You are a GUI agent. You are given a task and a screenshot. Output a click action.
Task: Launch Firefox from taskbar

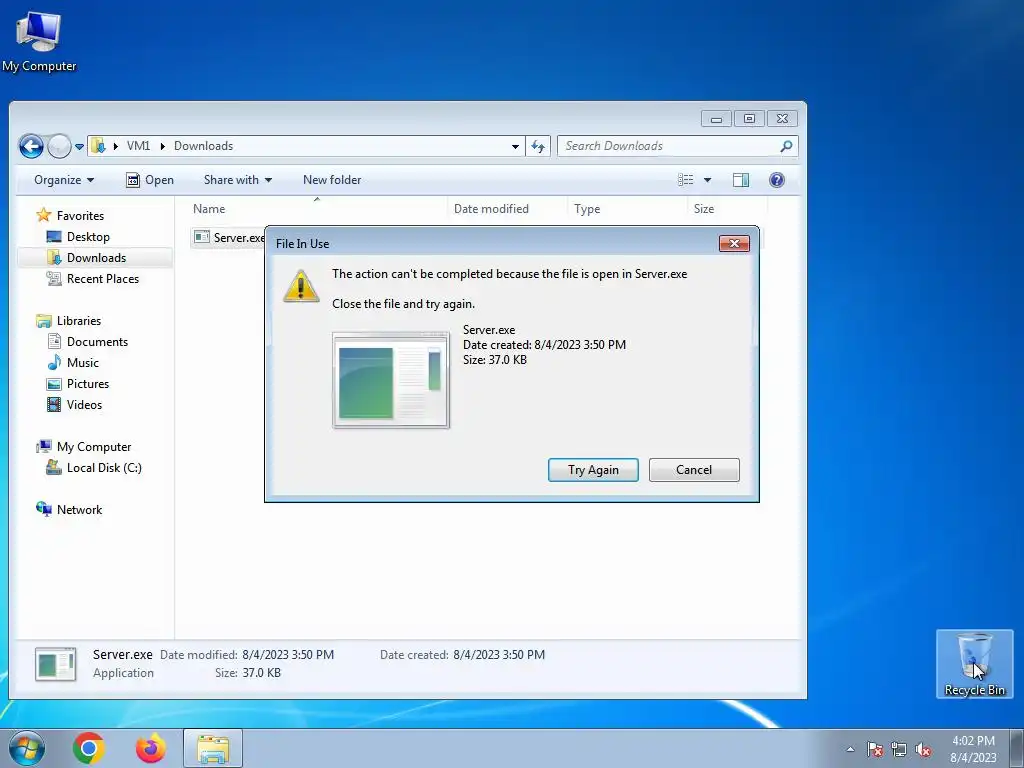(x=150, y=748)
